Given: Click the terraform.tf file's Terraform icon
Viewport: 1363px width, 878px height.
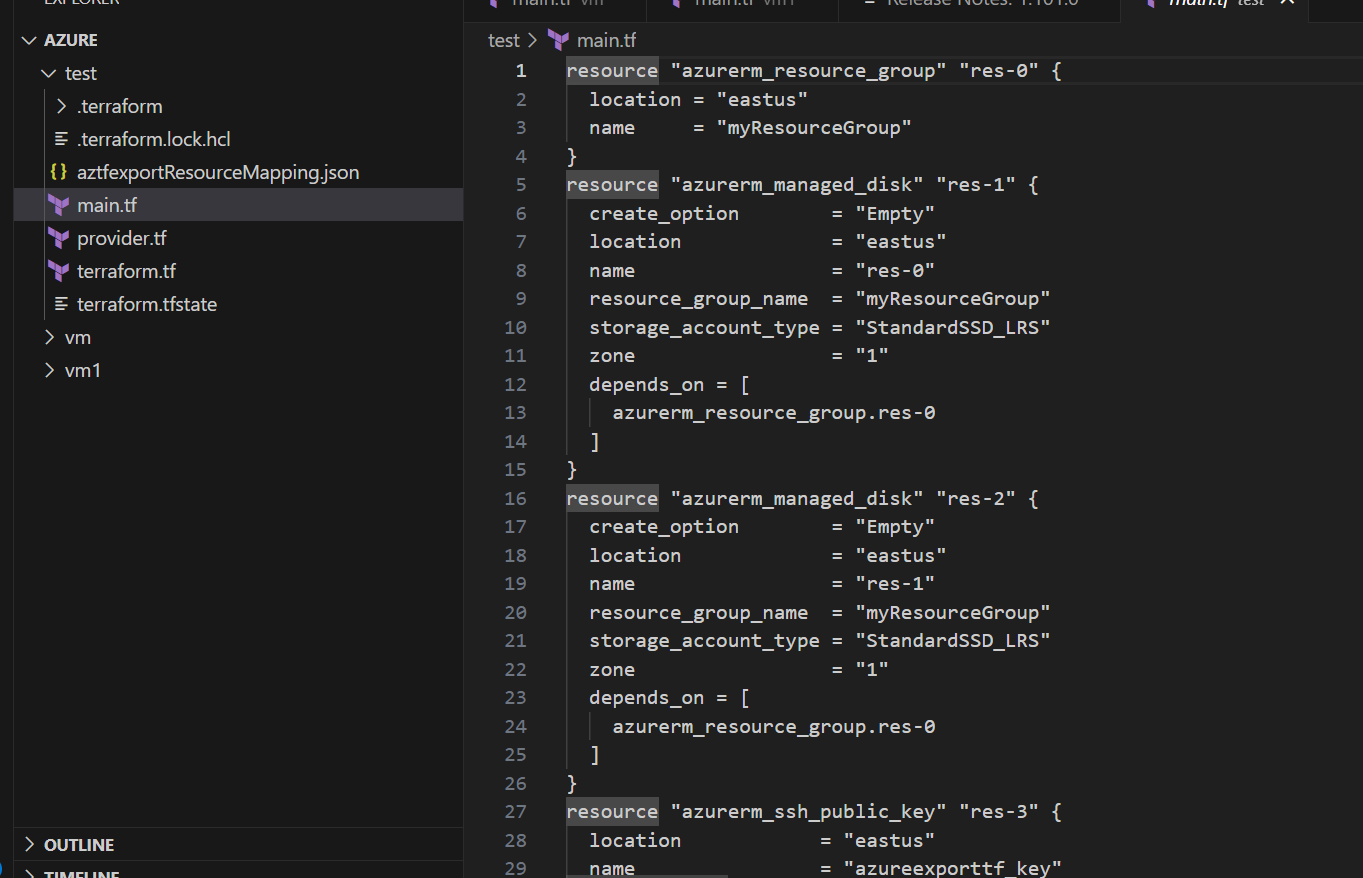Looking at the screenshot, I should [x=59, y=271].
